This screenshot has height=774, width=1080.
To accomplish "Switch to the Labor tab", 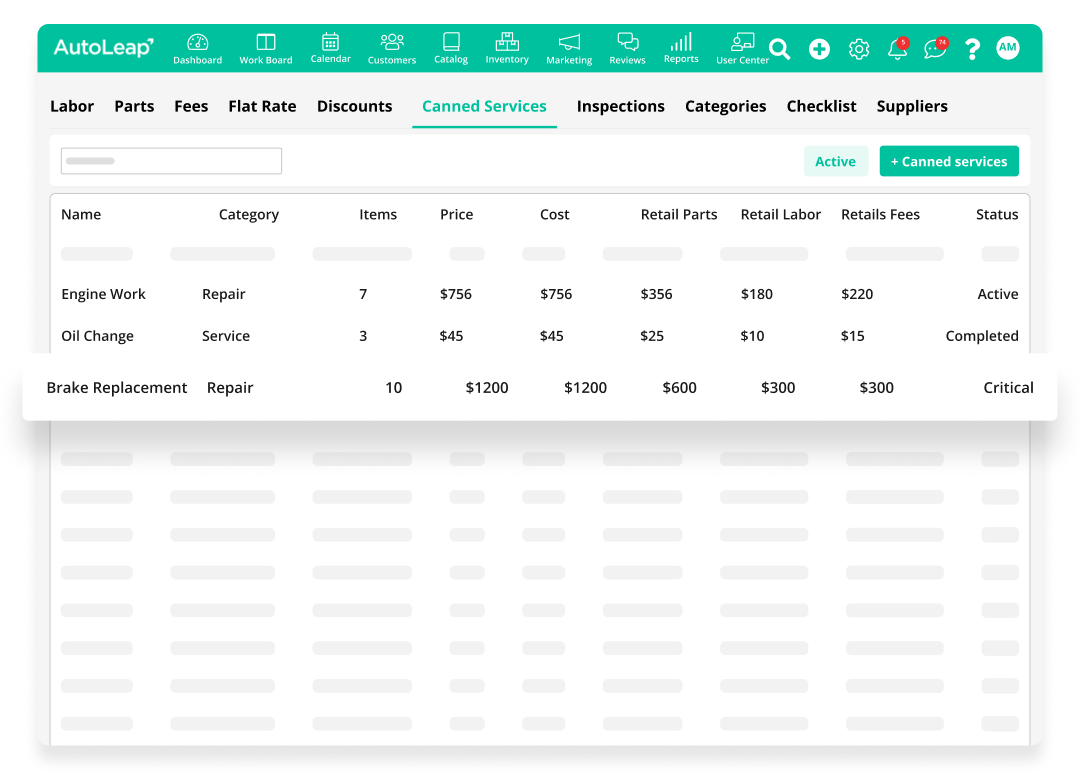I will pos(72,106).
